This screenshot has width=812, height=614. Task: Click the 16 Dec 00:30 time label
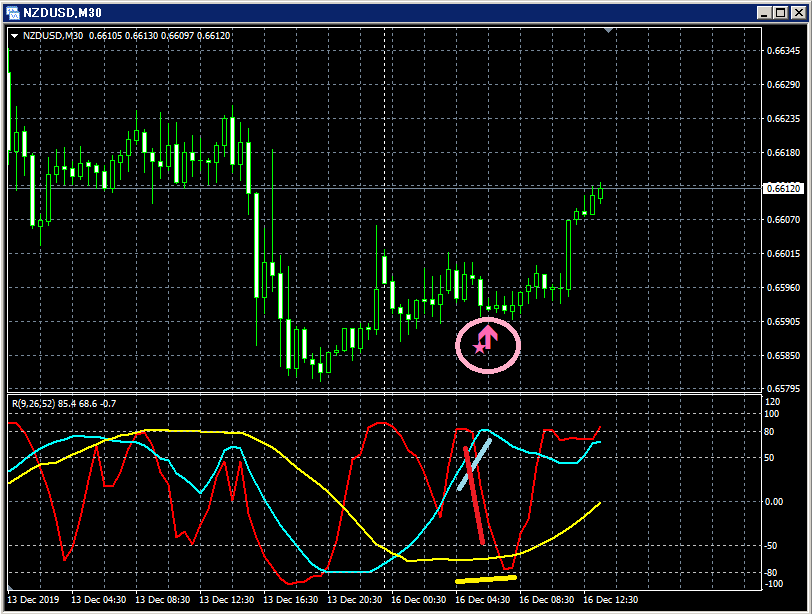click(418, 600)
